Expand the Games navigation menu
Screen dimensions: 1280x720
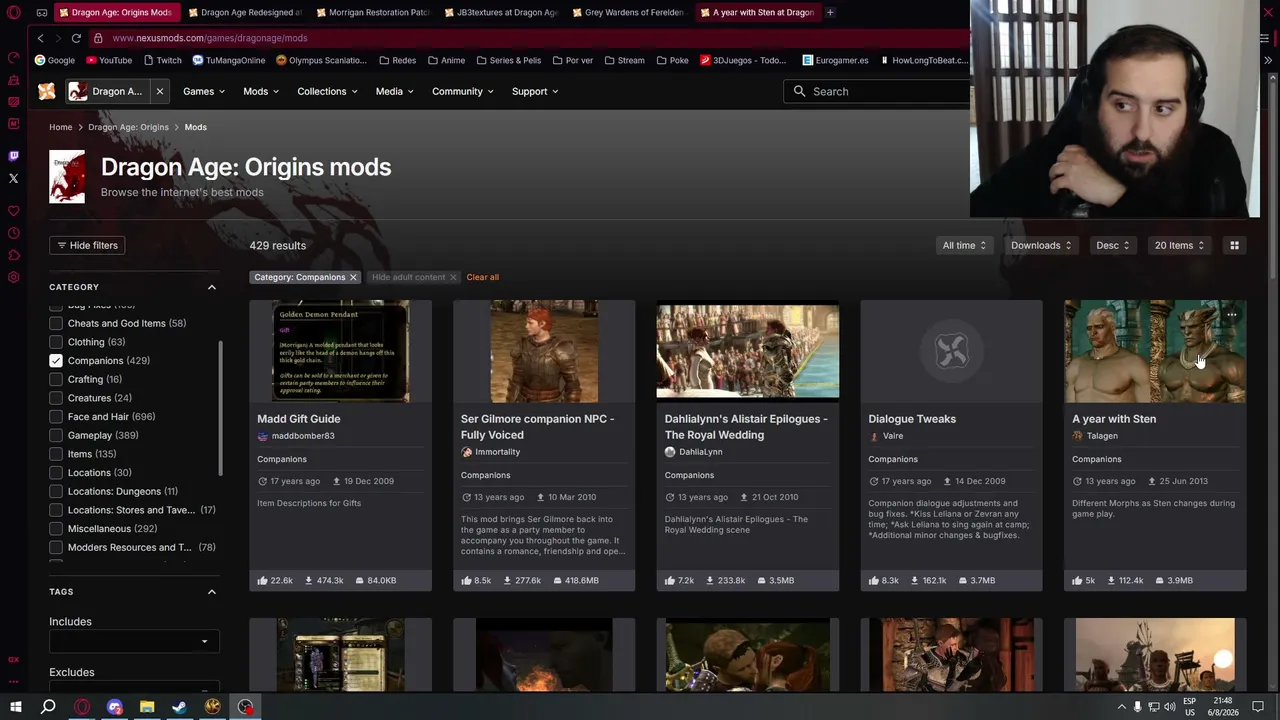pyautogui.click(x=203, y=91)
